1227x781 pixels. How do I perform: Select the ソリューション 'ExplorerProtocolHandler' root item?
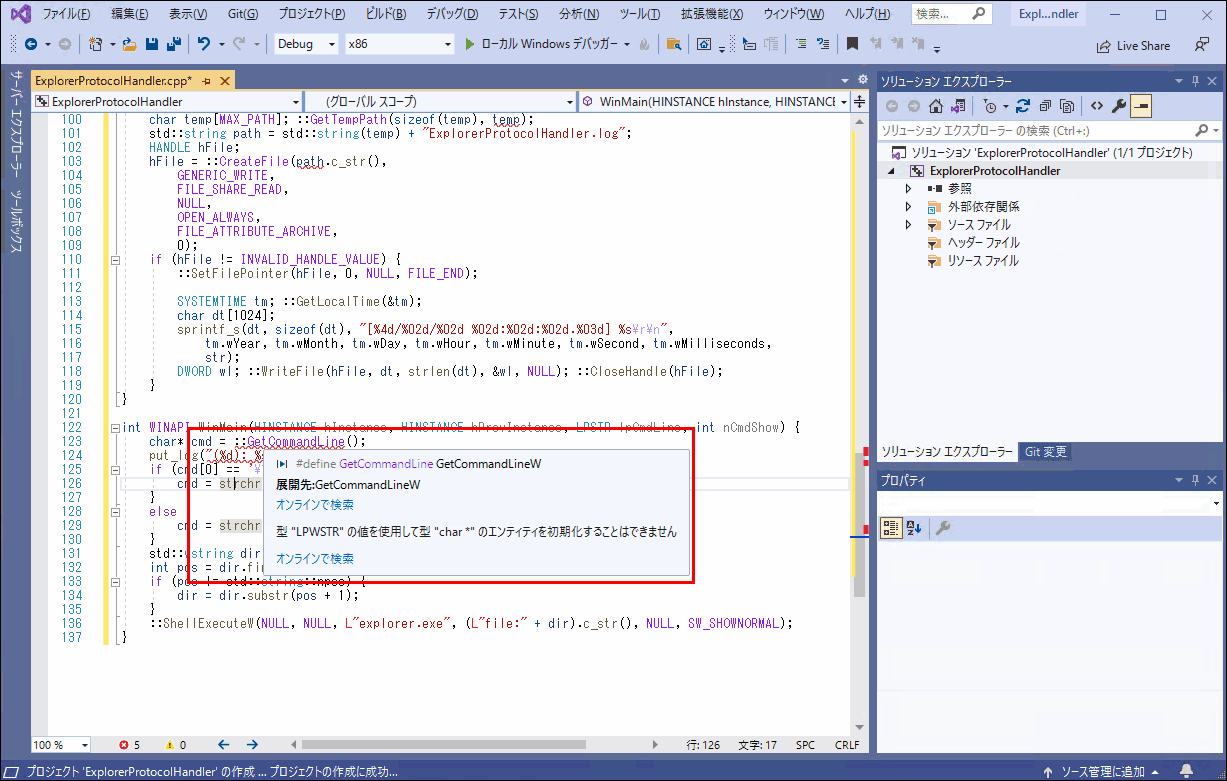pyautogui.click(x=1051, y=153)
